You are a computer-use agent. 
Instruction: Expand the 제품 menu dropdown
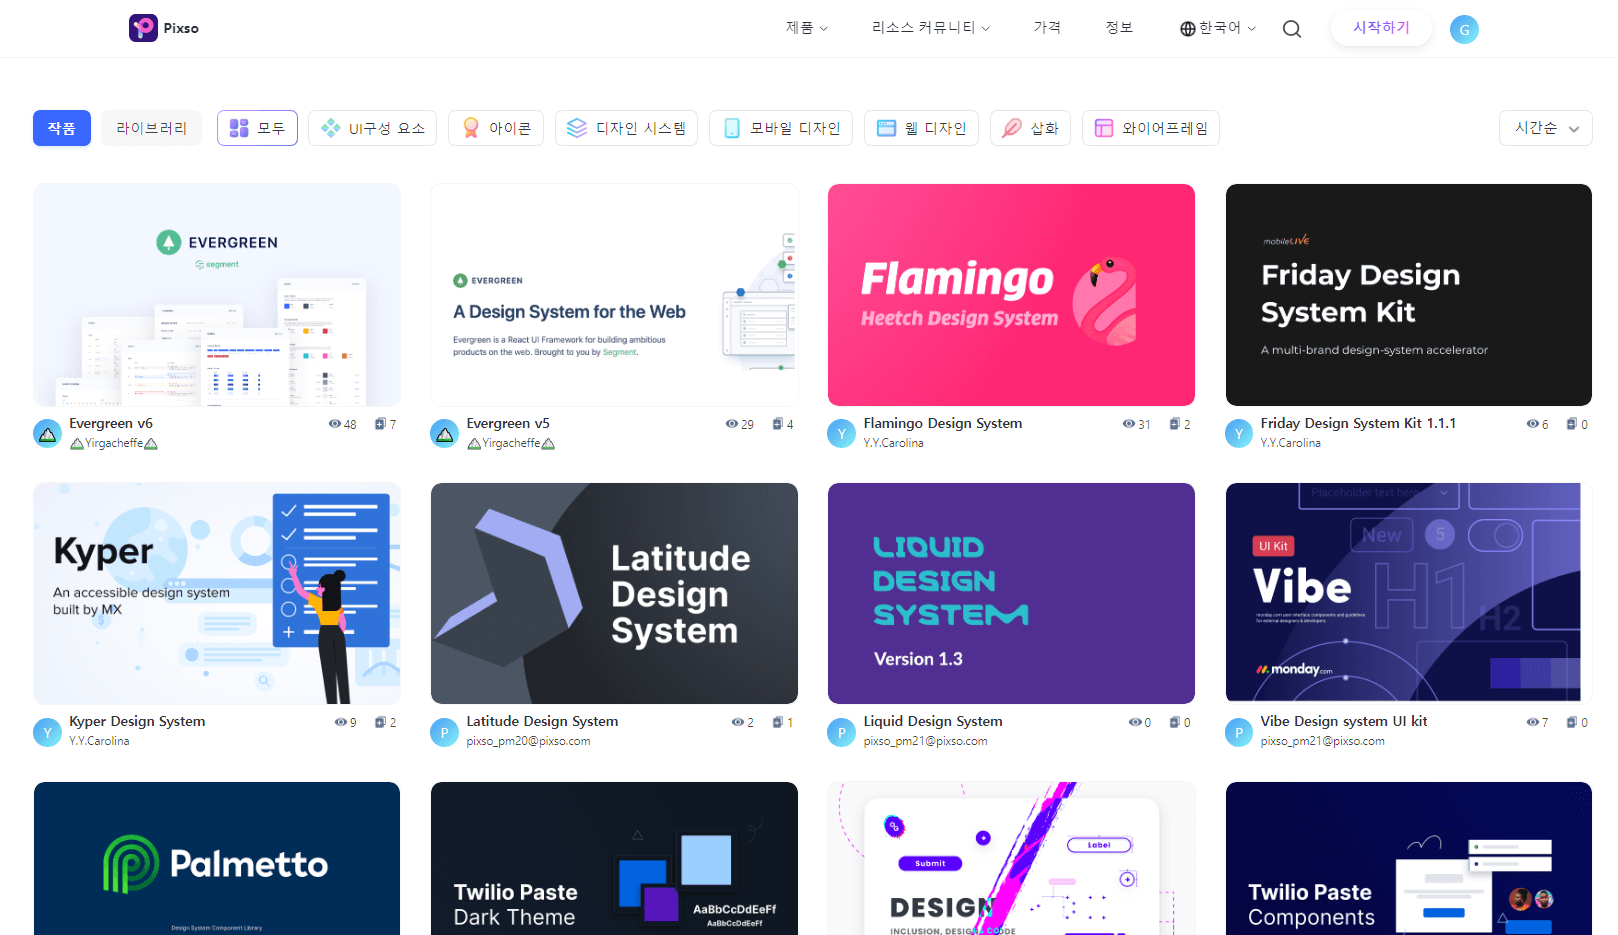806,28
